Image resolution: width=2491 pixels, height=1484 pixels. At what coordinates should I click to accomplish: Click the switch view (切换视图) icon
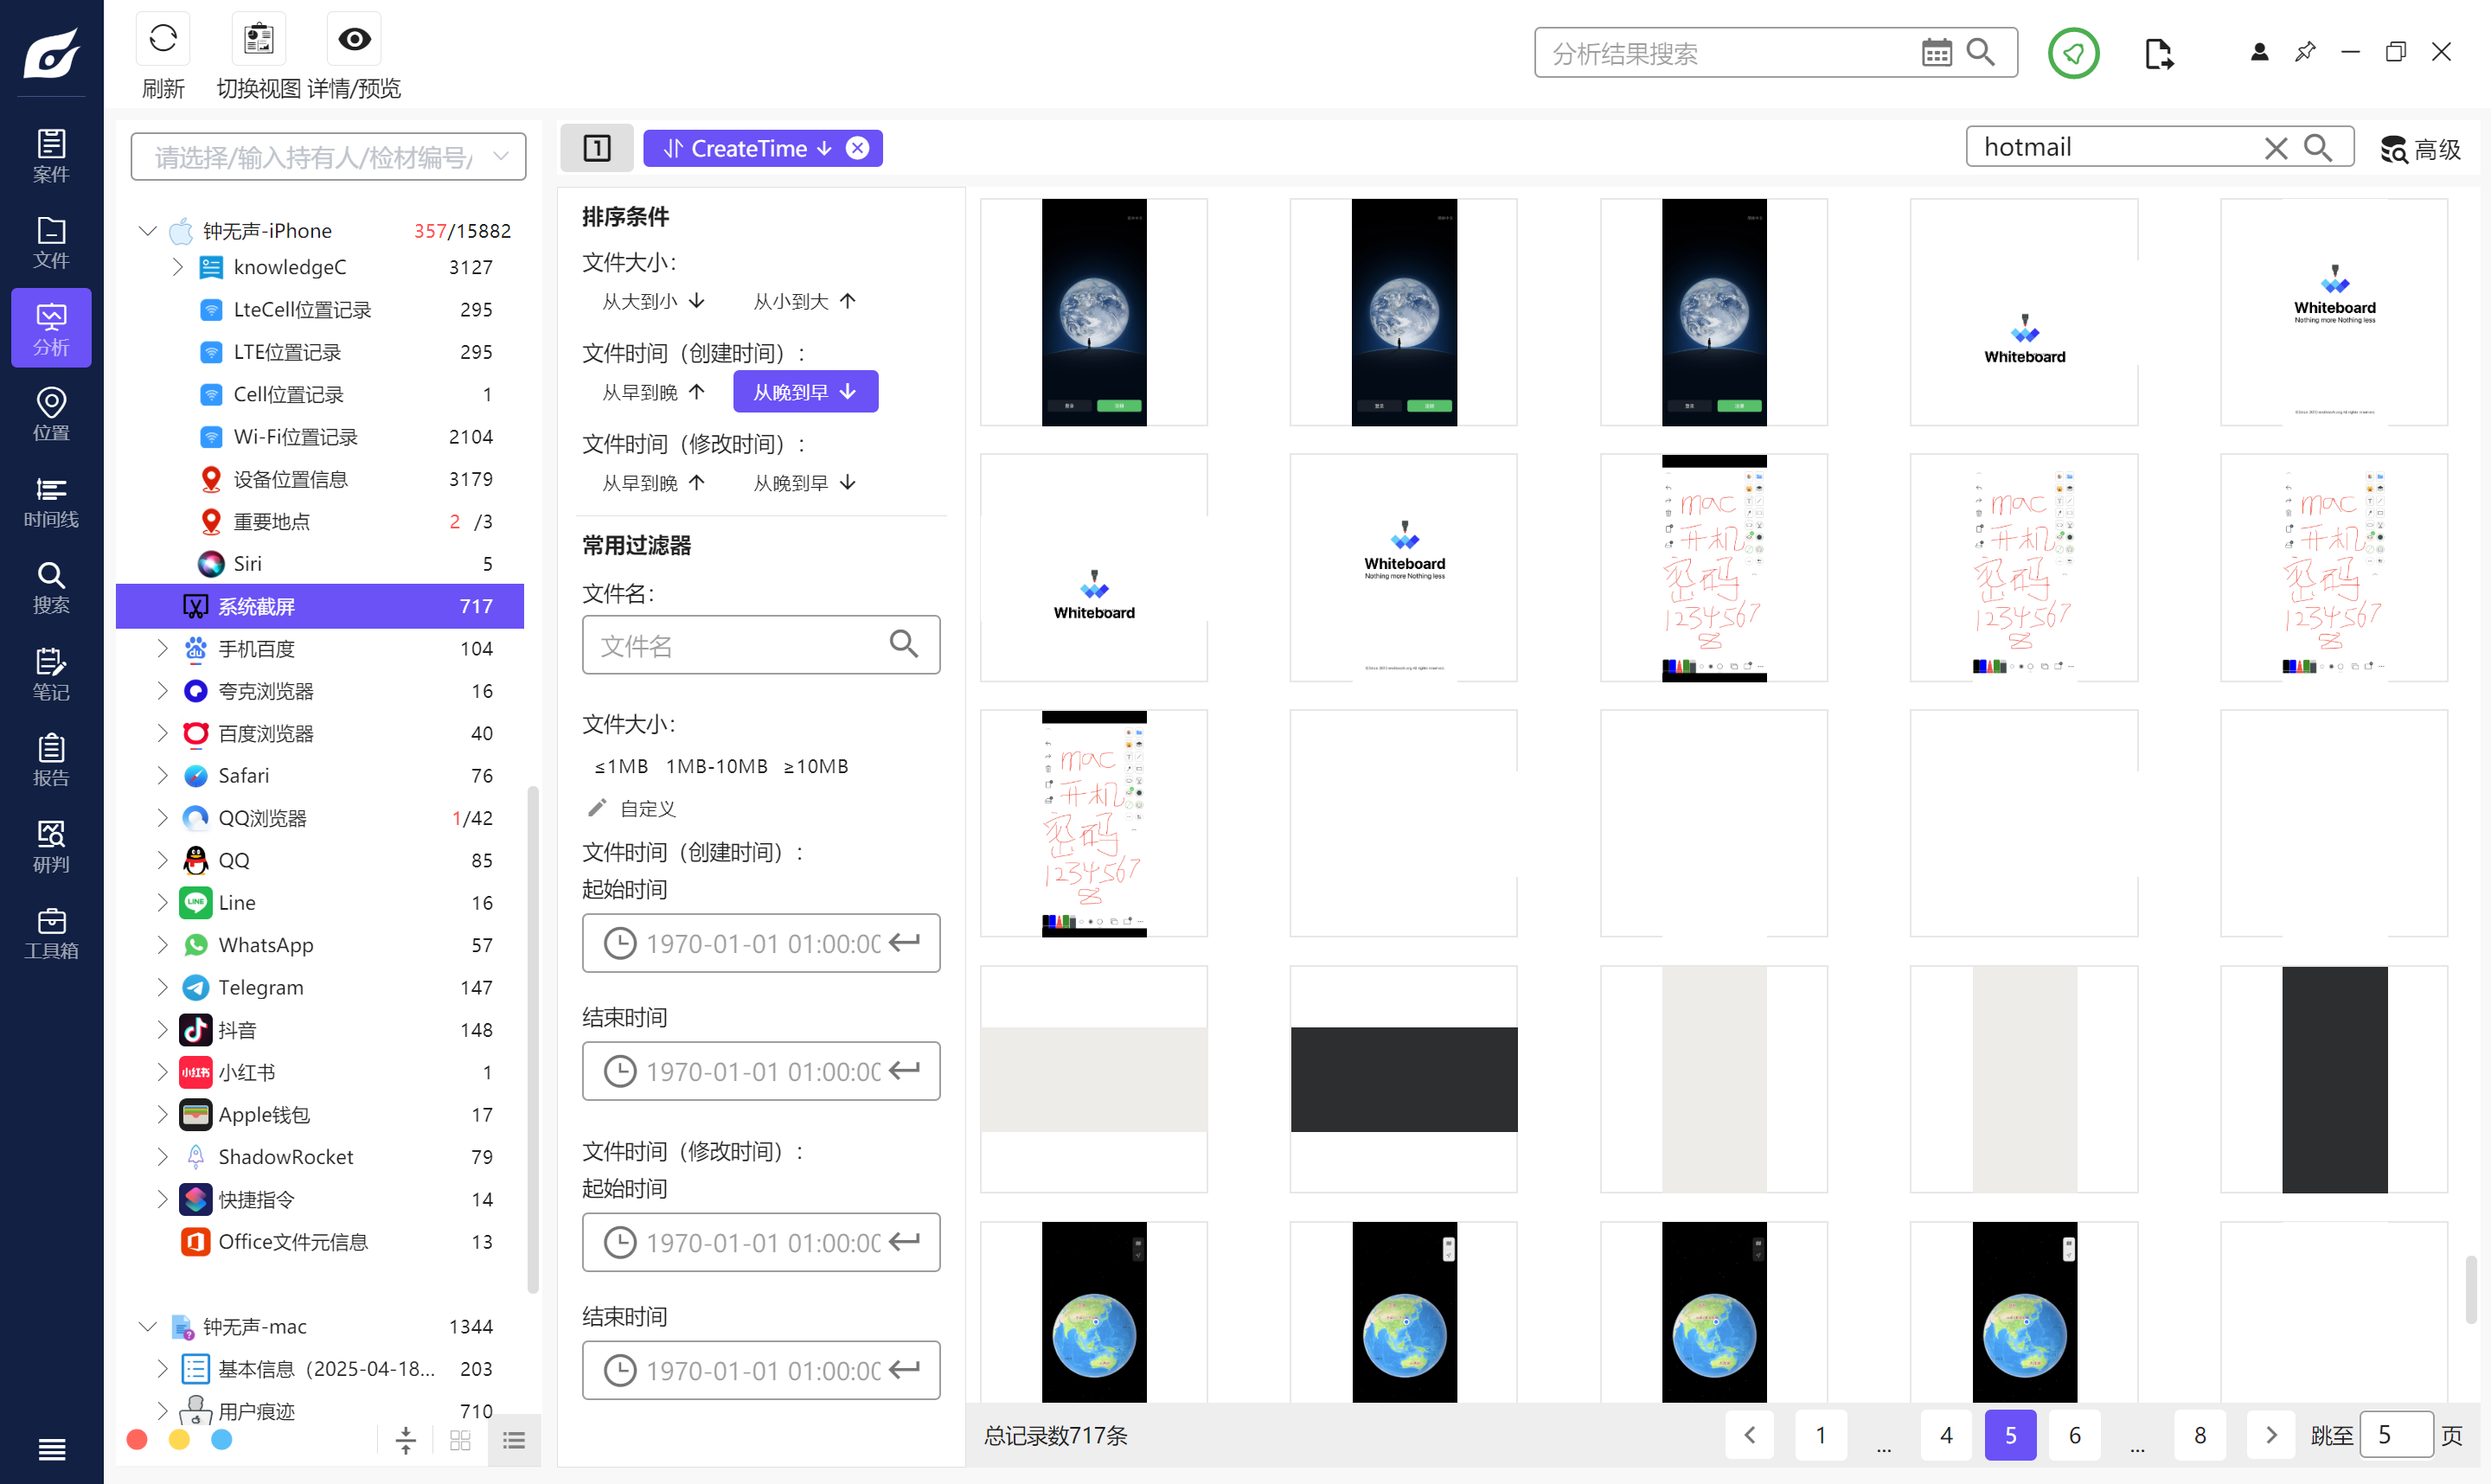pyautogui.click(x=259, y=40)
